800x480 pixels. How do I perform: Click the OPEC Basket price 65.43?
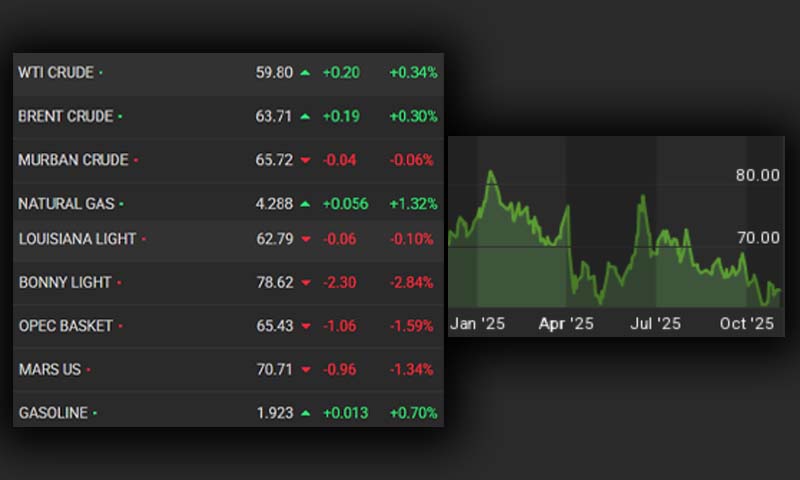pyautogui.click(x=274, y=326)
